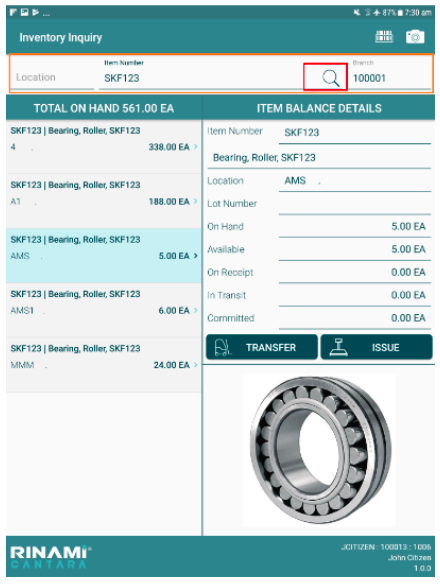The height and width of the screenshot is (585, 440).
Task: Click On Hand value 5.00 EA
Action: tap(408, 226)
